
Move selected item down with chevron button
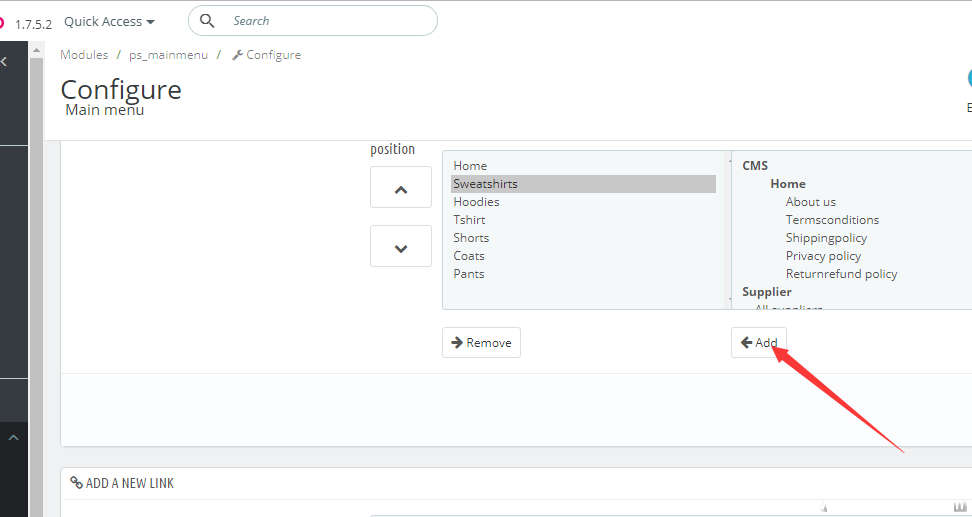coord(401,246)
